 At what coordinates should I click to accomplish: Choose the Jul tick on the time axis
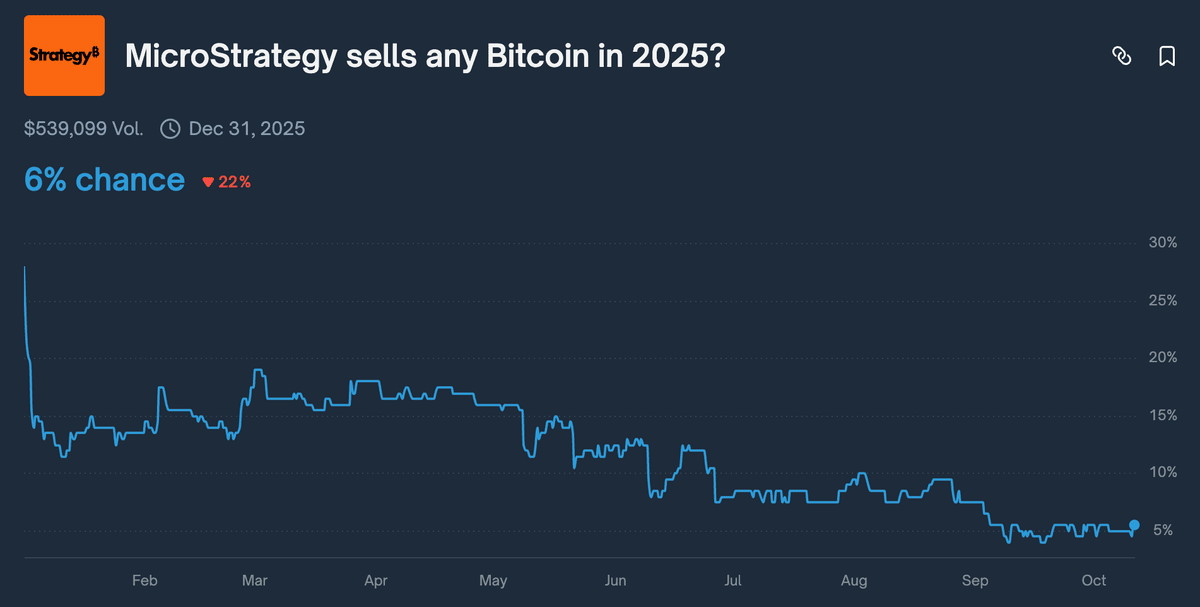pos(733,580)
